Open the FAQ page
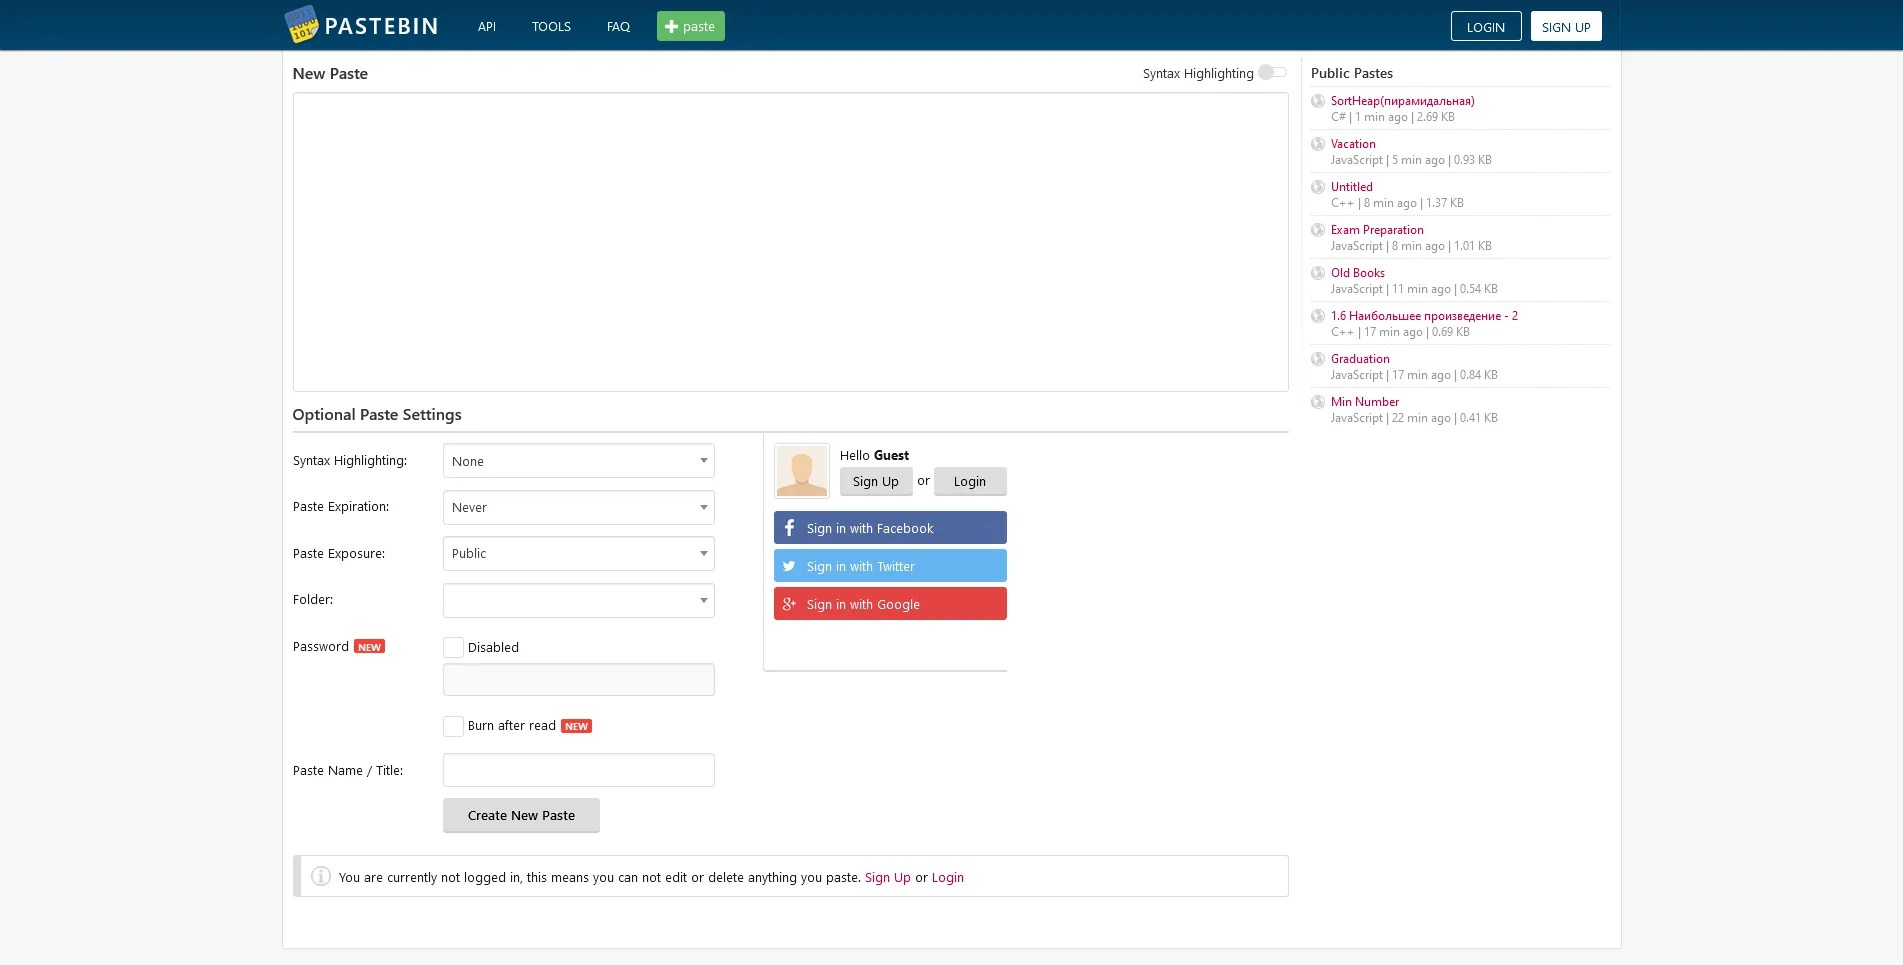The image size is (1903, 965). pyautogui.click(x=617, y=26)
